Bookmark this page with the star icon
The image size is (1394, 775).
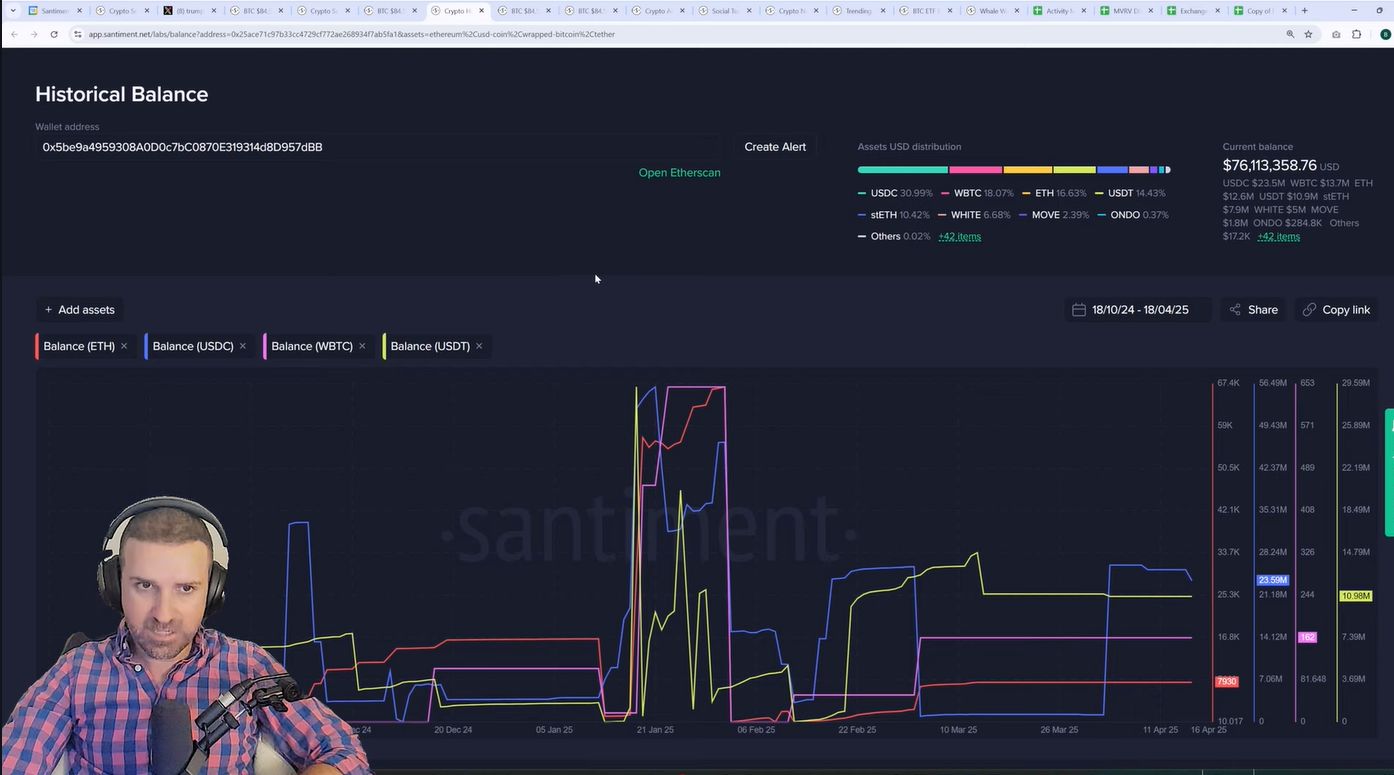[x=1308, y=34]
